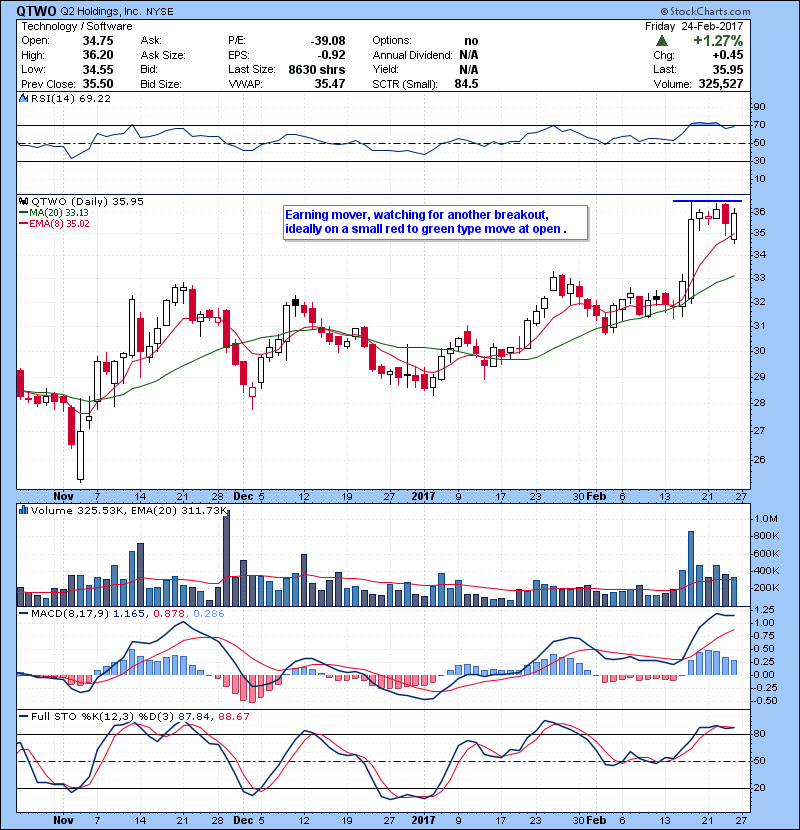This screenshot has width=800, height=830.
Task: Click the MACD histogram value 0.286
Action: (x=209, y=614)
